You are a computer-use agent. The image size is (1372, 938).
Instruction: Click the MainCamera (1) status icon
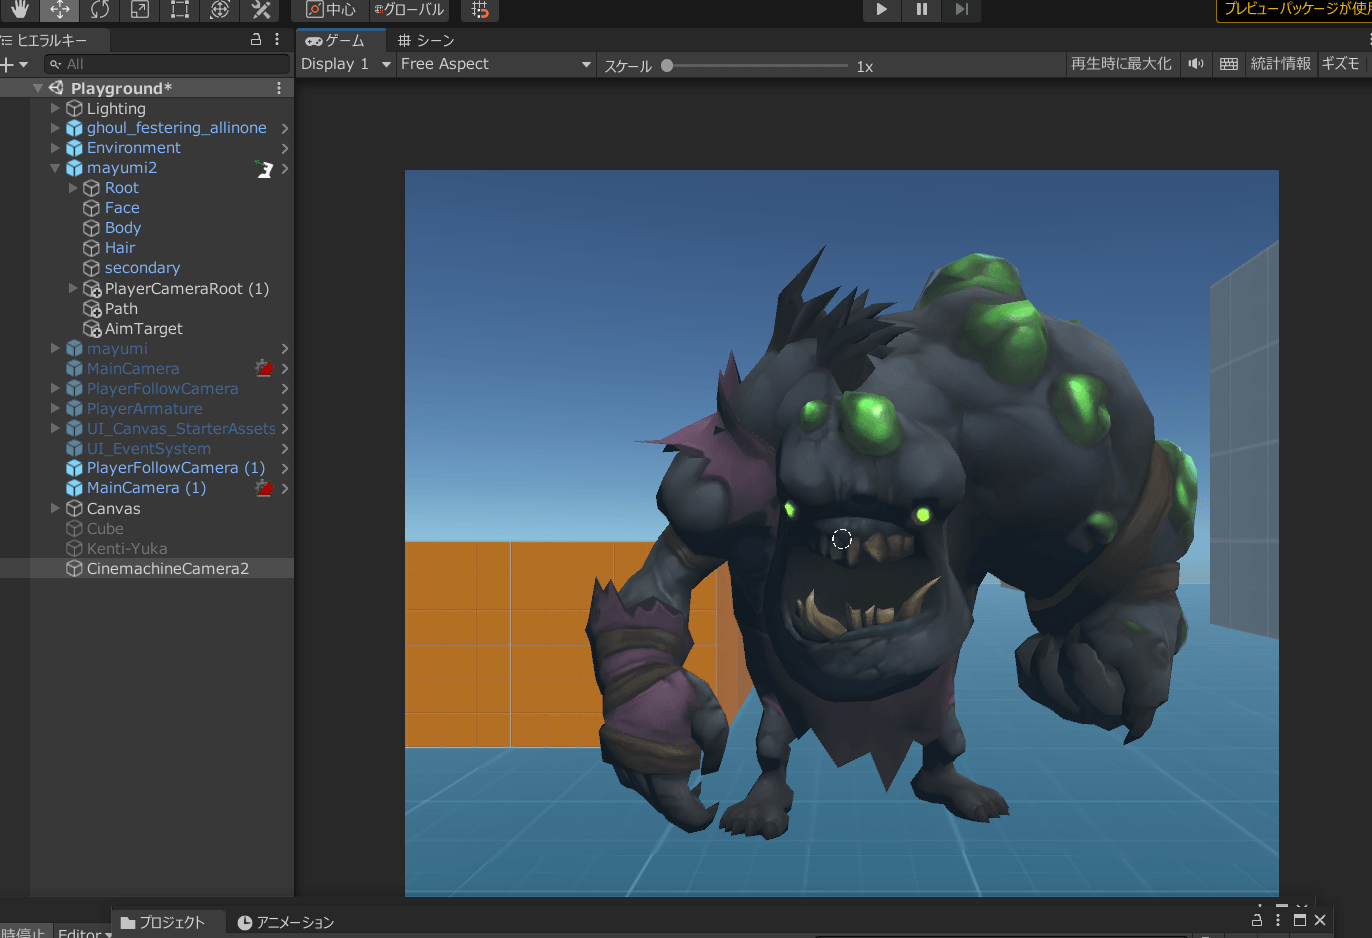pyautogui.click(x=264, y=488)
